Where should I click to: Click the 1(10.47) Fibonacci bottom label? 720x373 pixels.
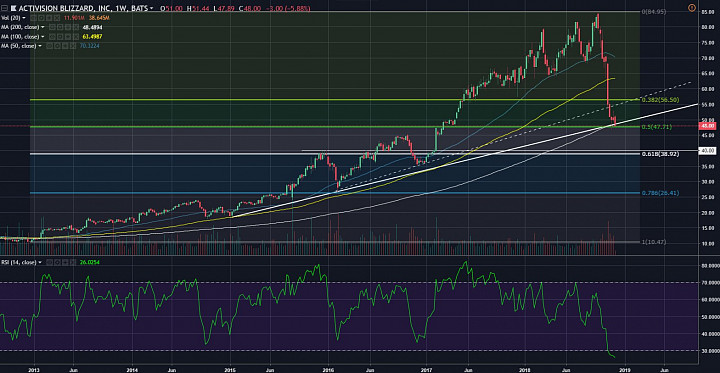tap(654, 242)
